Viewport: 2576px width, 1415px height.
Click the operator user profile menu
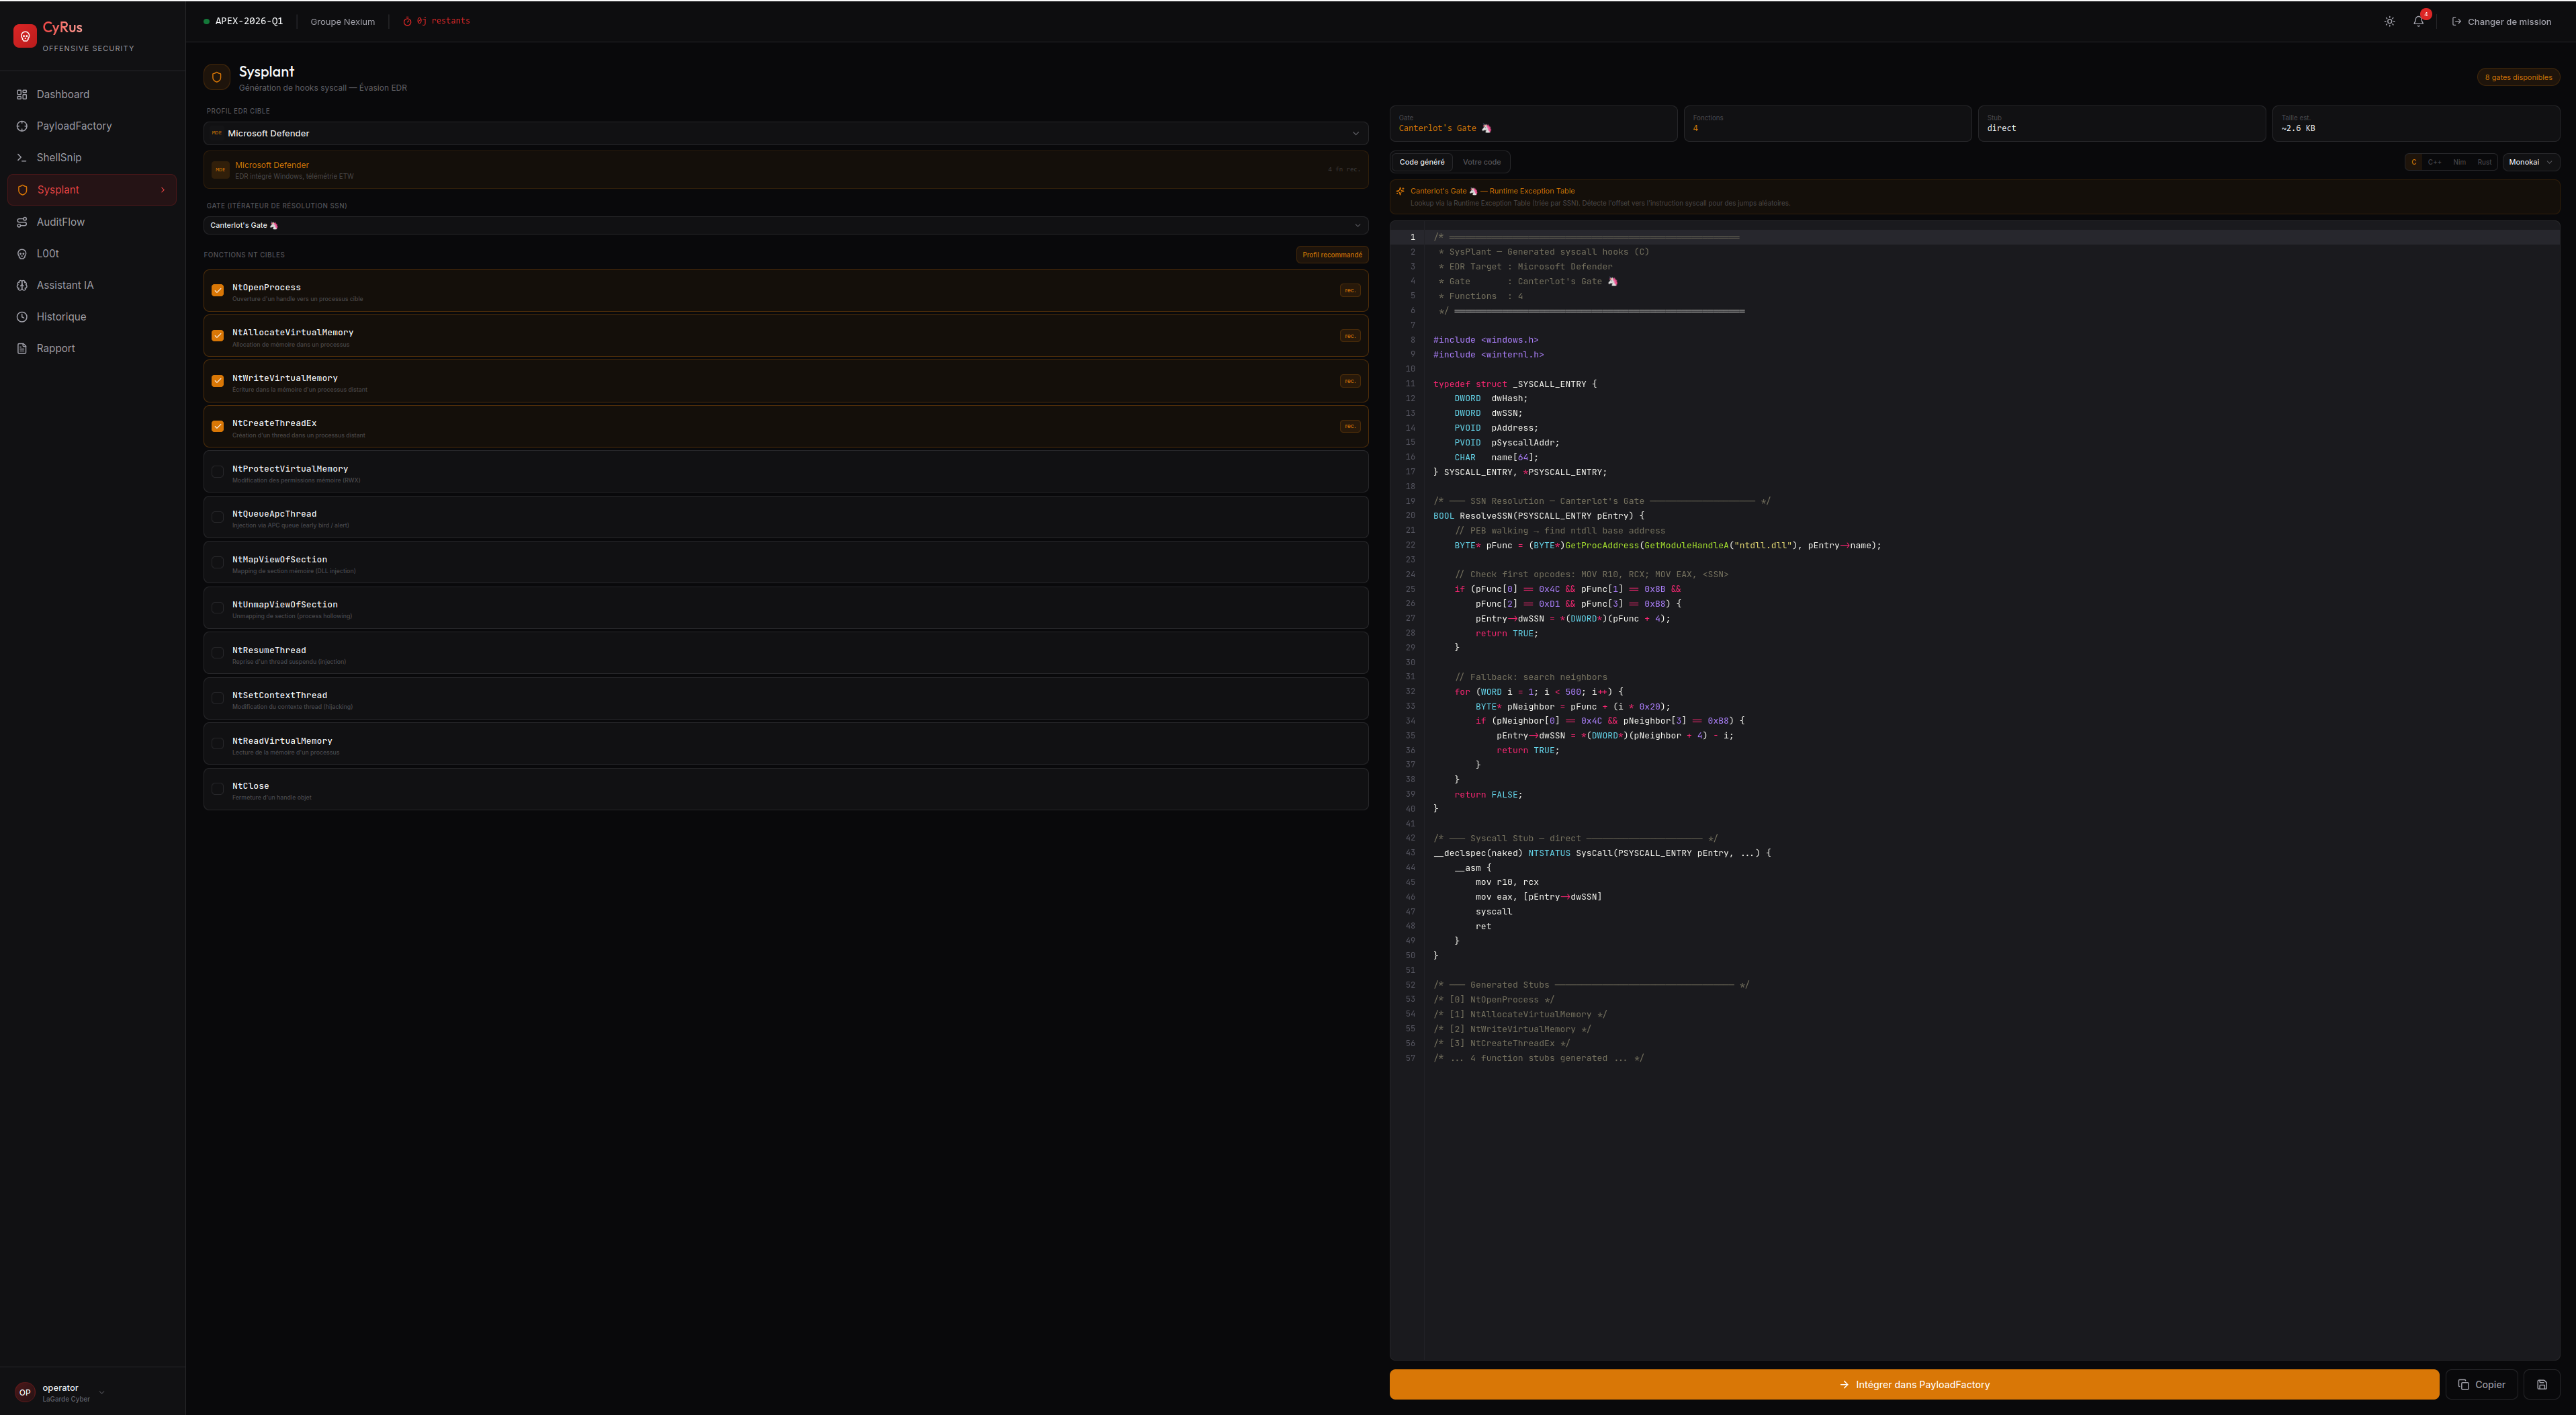pos(60,1392)
